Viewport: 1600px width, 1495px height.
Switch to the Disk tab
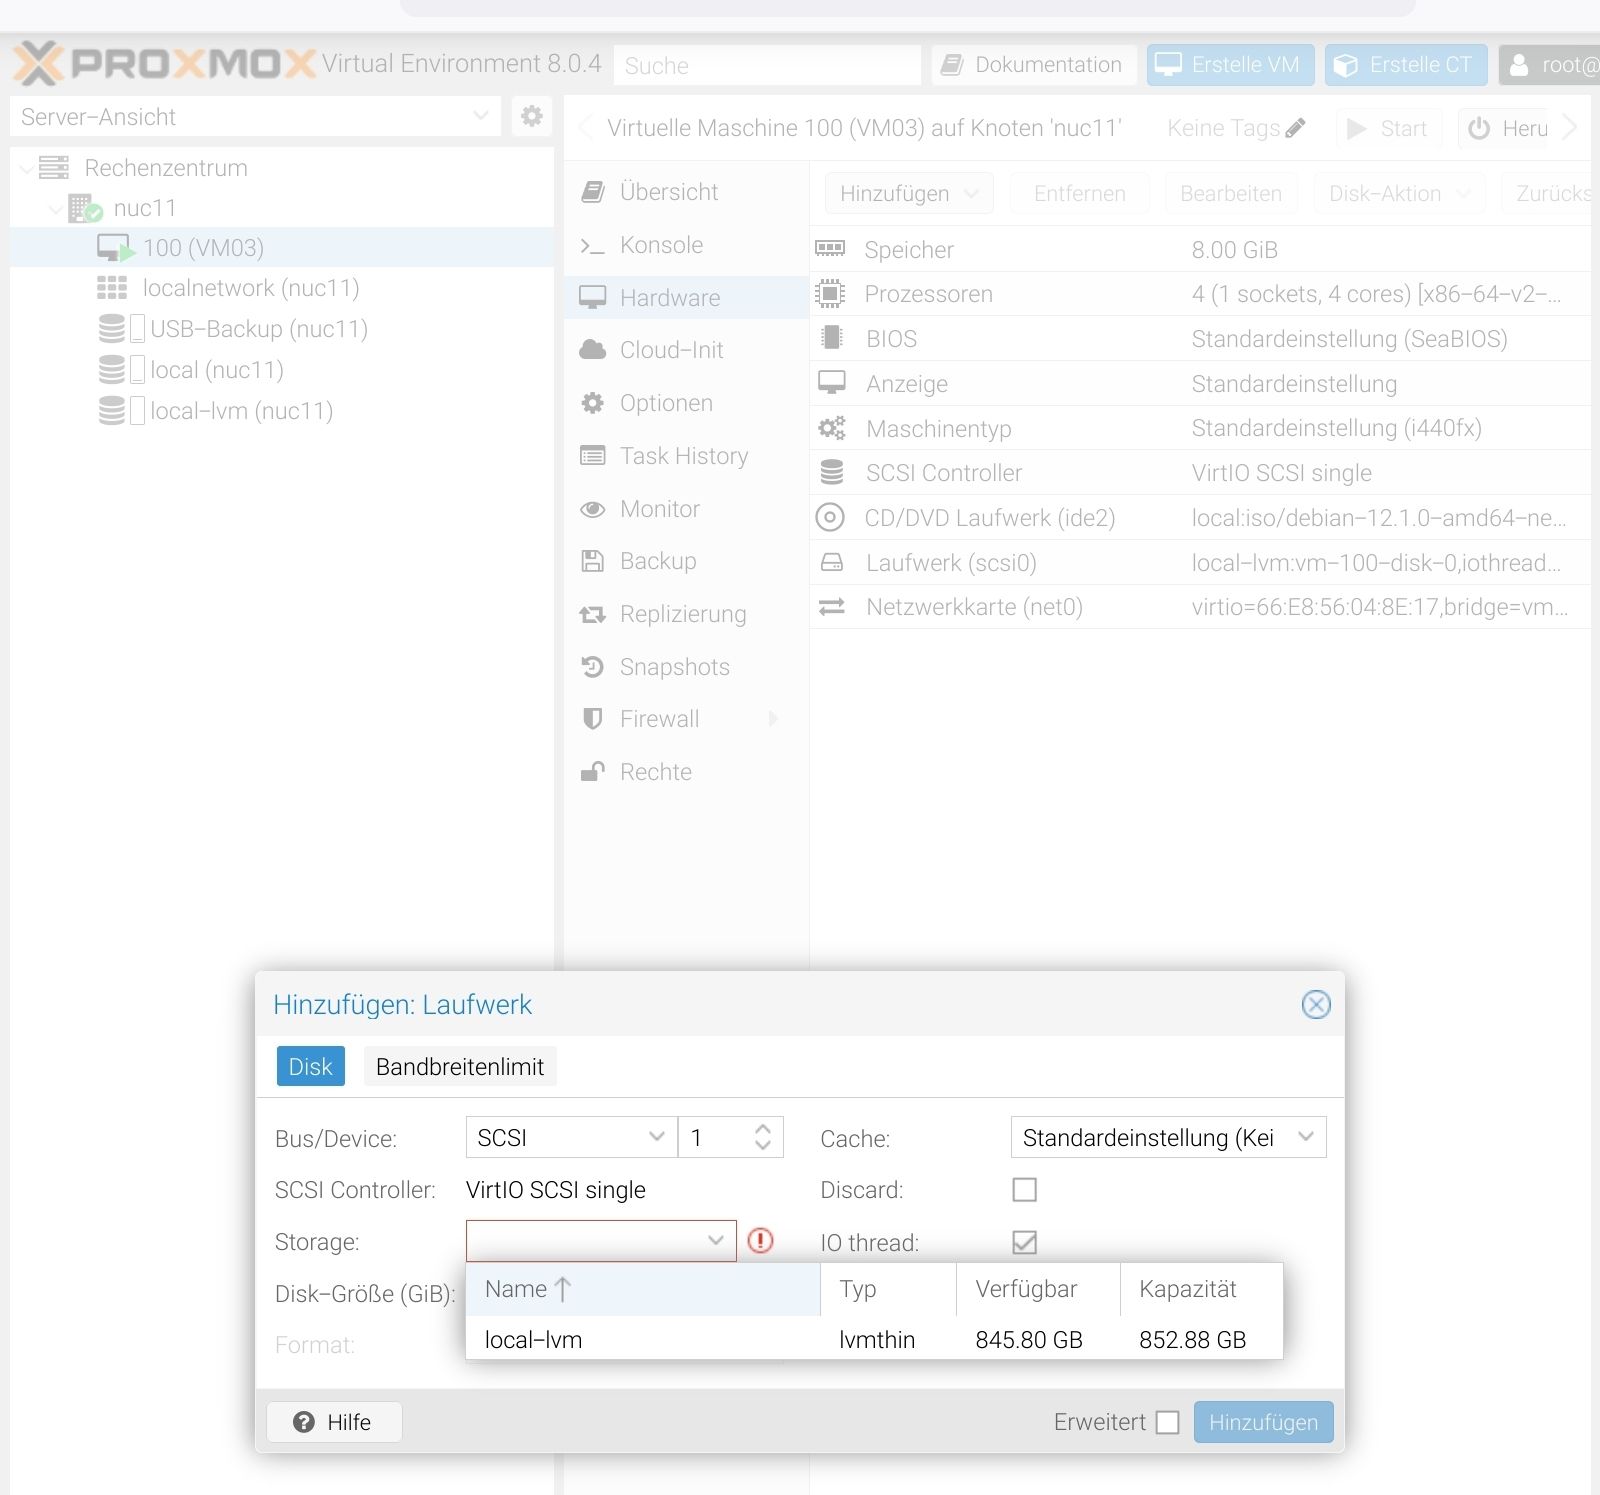point(310,1066)
